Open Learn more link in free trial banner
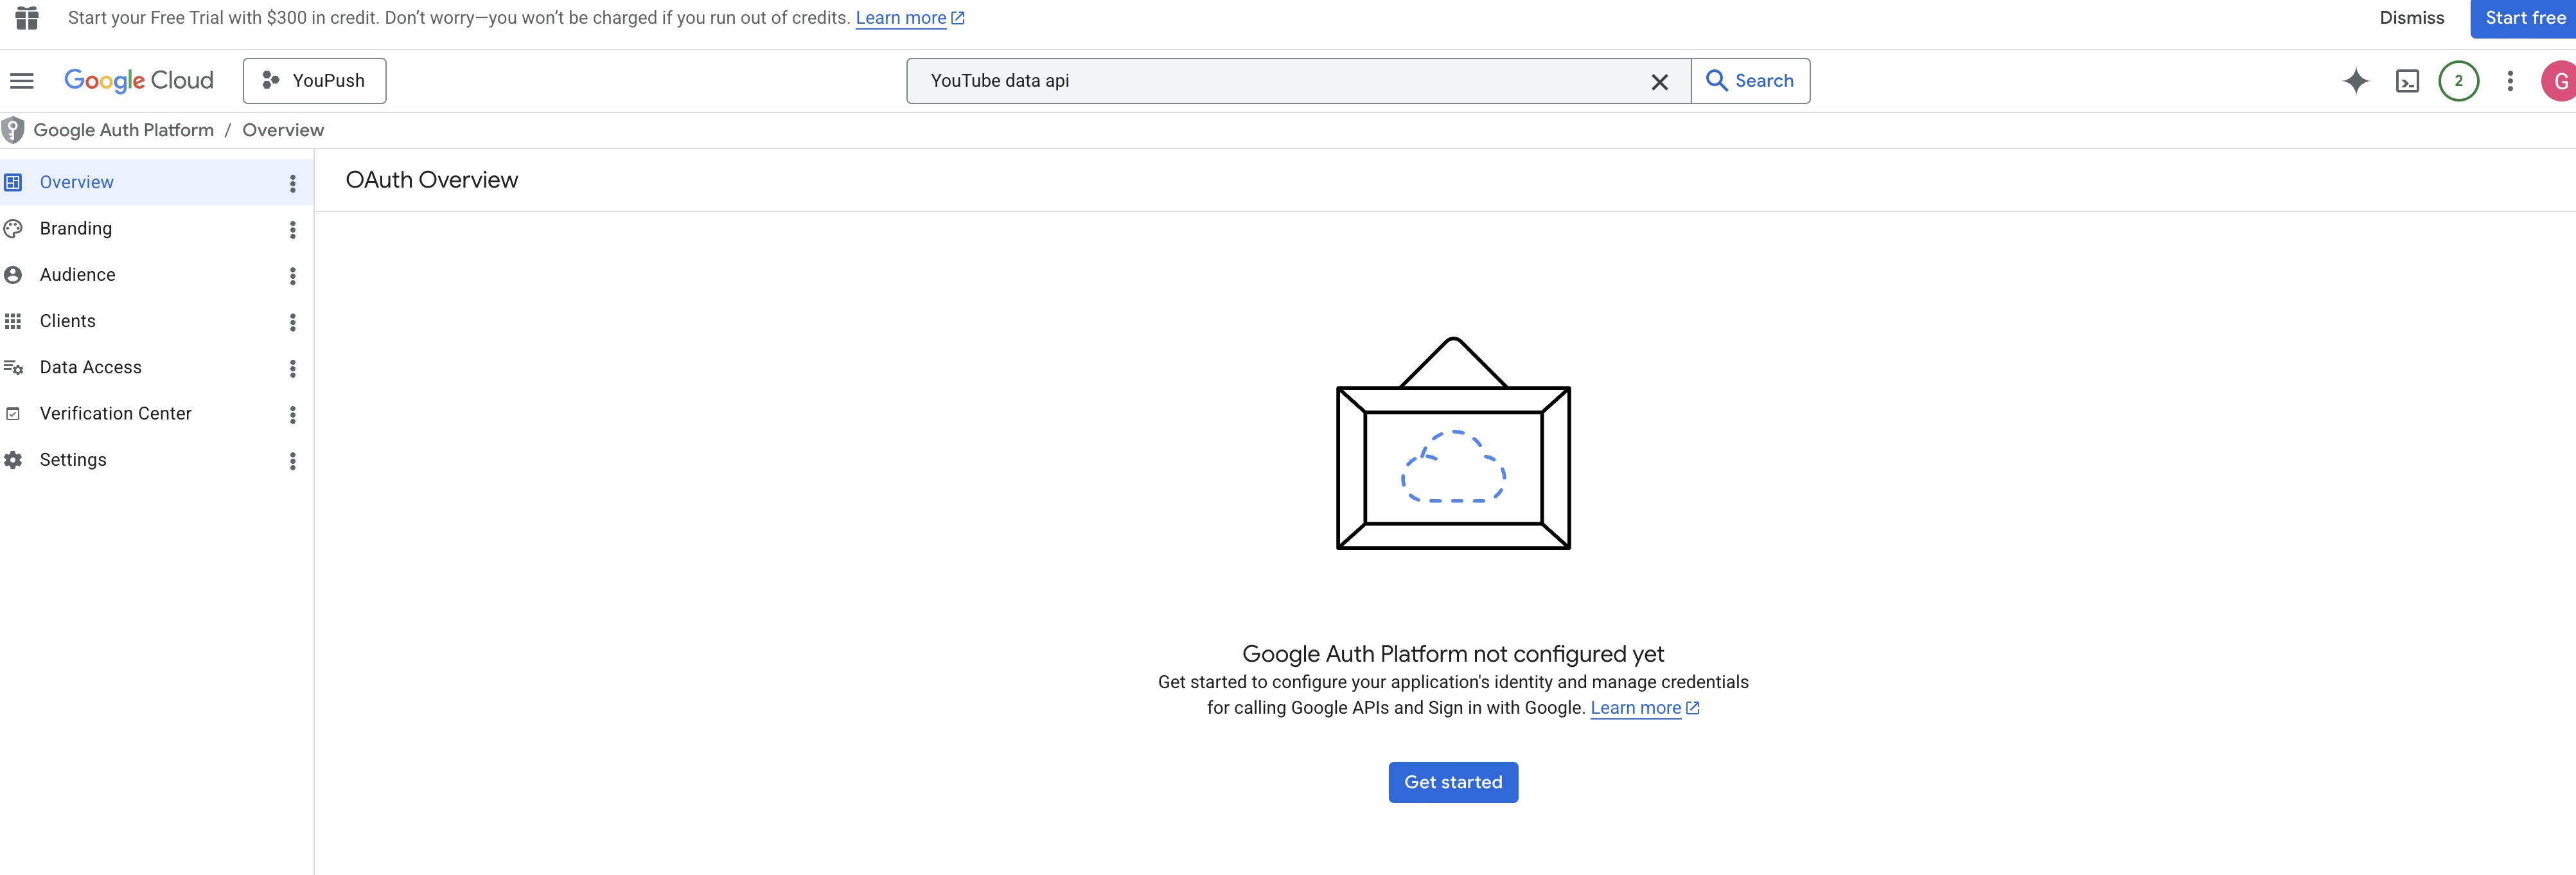 pos(909,18)
